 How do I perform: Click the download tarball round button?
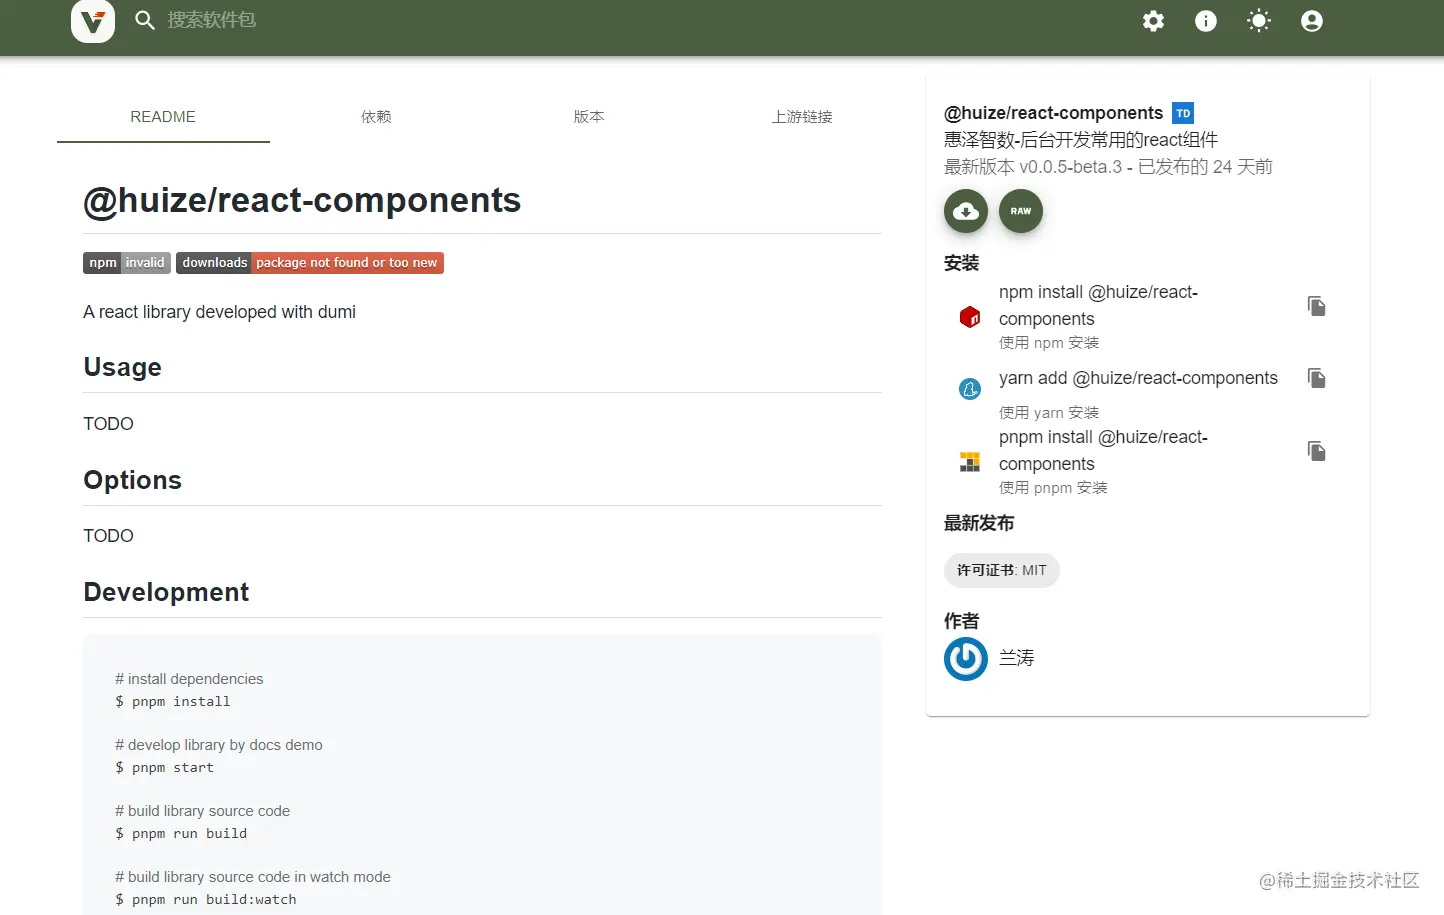[966, 211]
